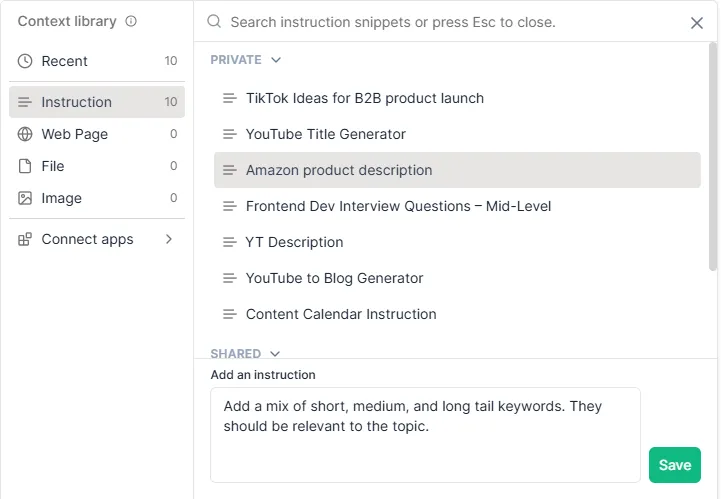
Task: Select YouTube Title Generator snippet
Action: pyautogui.click(x=325, y=134)
